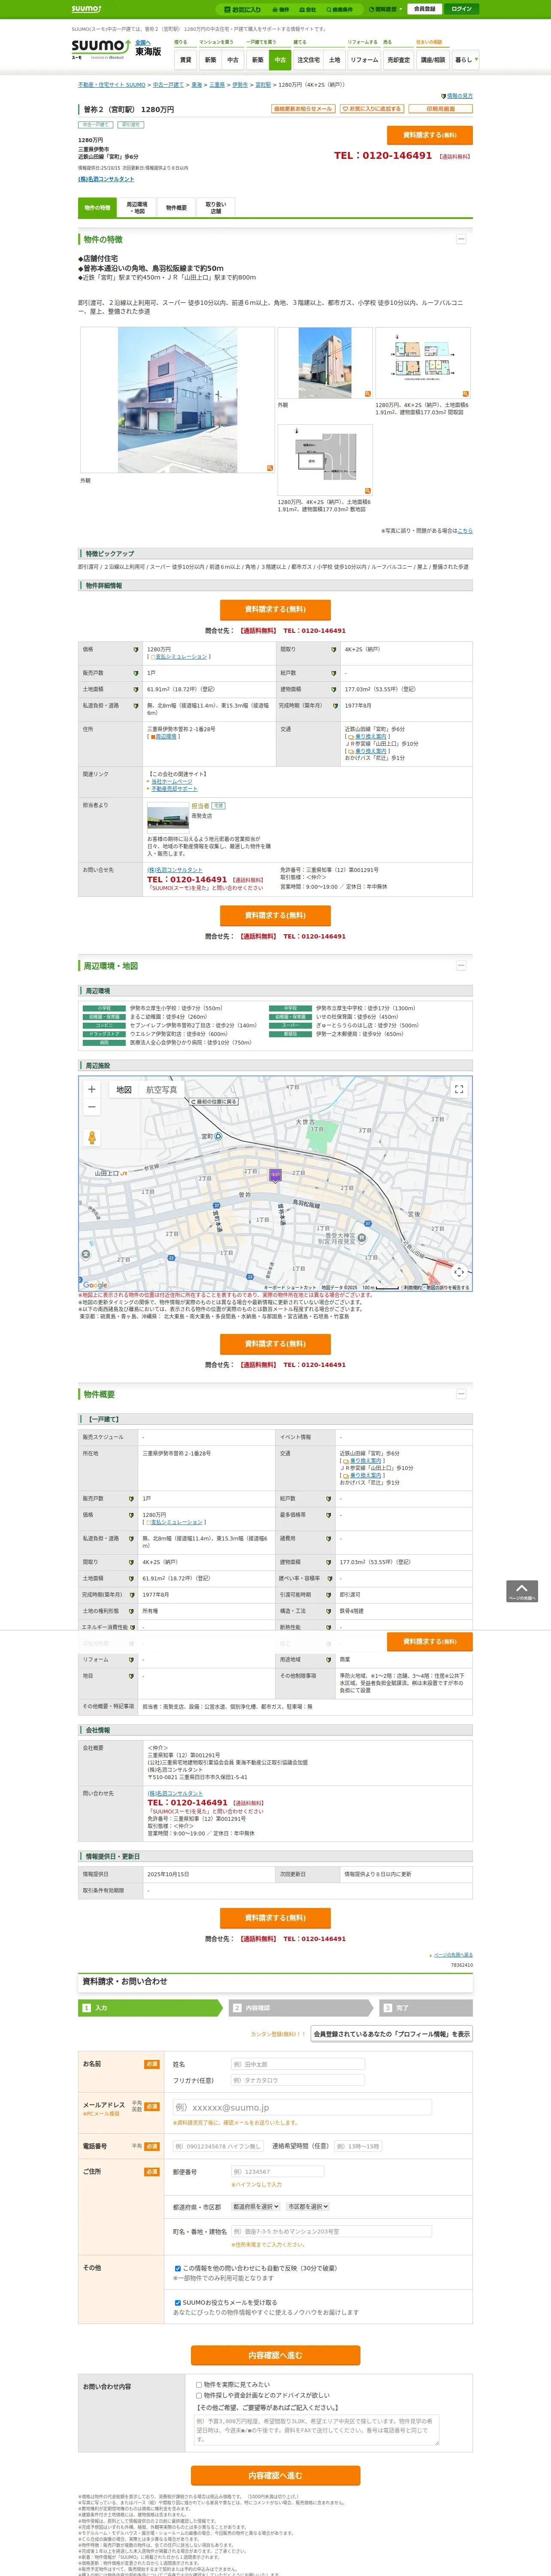551x2576 pixels.
Task: Zoom out on the map
Action: click(x=92, y=1107)
